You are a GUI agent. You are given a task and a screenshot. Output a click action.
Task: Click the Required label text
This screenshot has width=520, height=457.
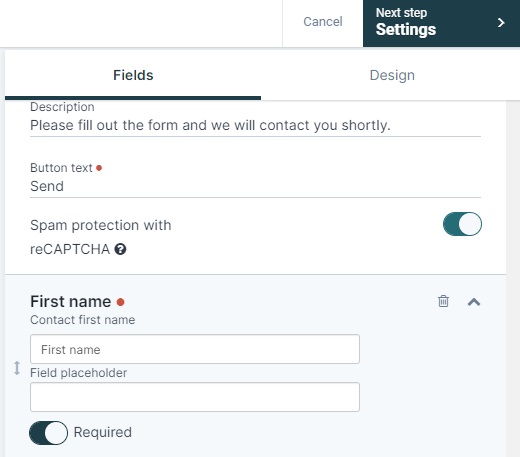103,432
